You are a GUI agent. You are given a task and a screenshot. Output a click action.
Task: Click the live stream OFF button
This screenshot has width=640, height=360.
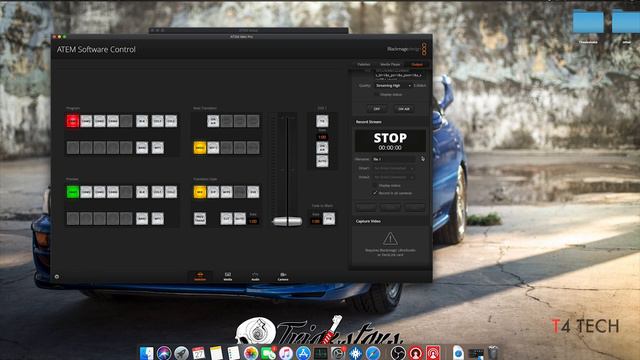(376, 109)
